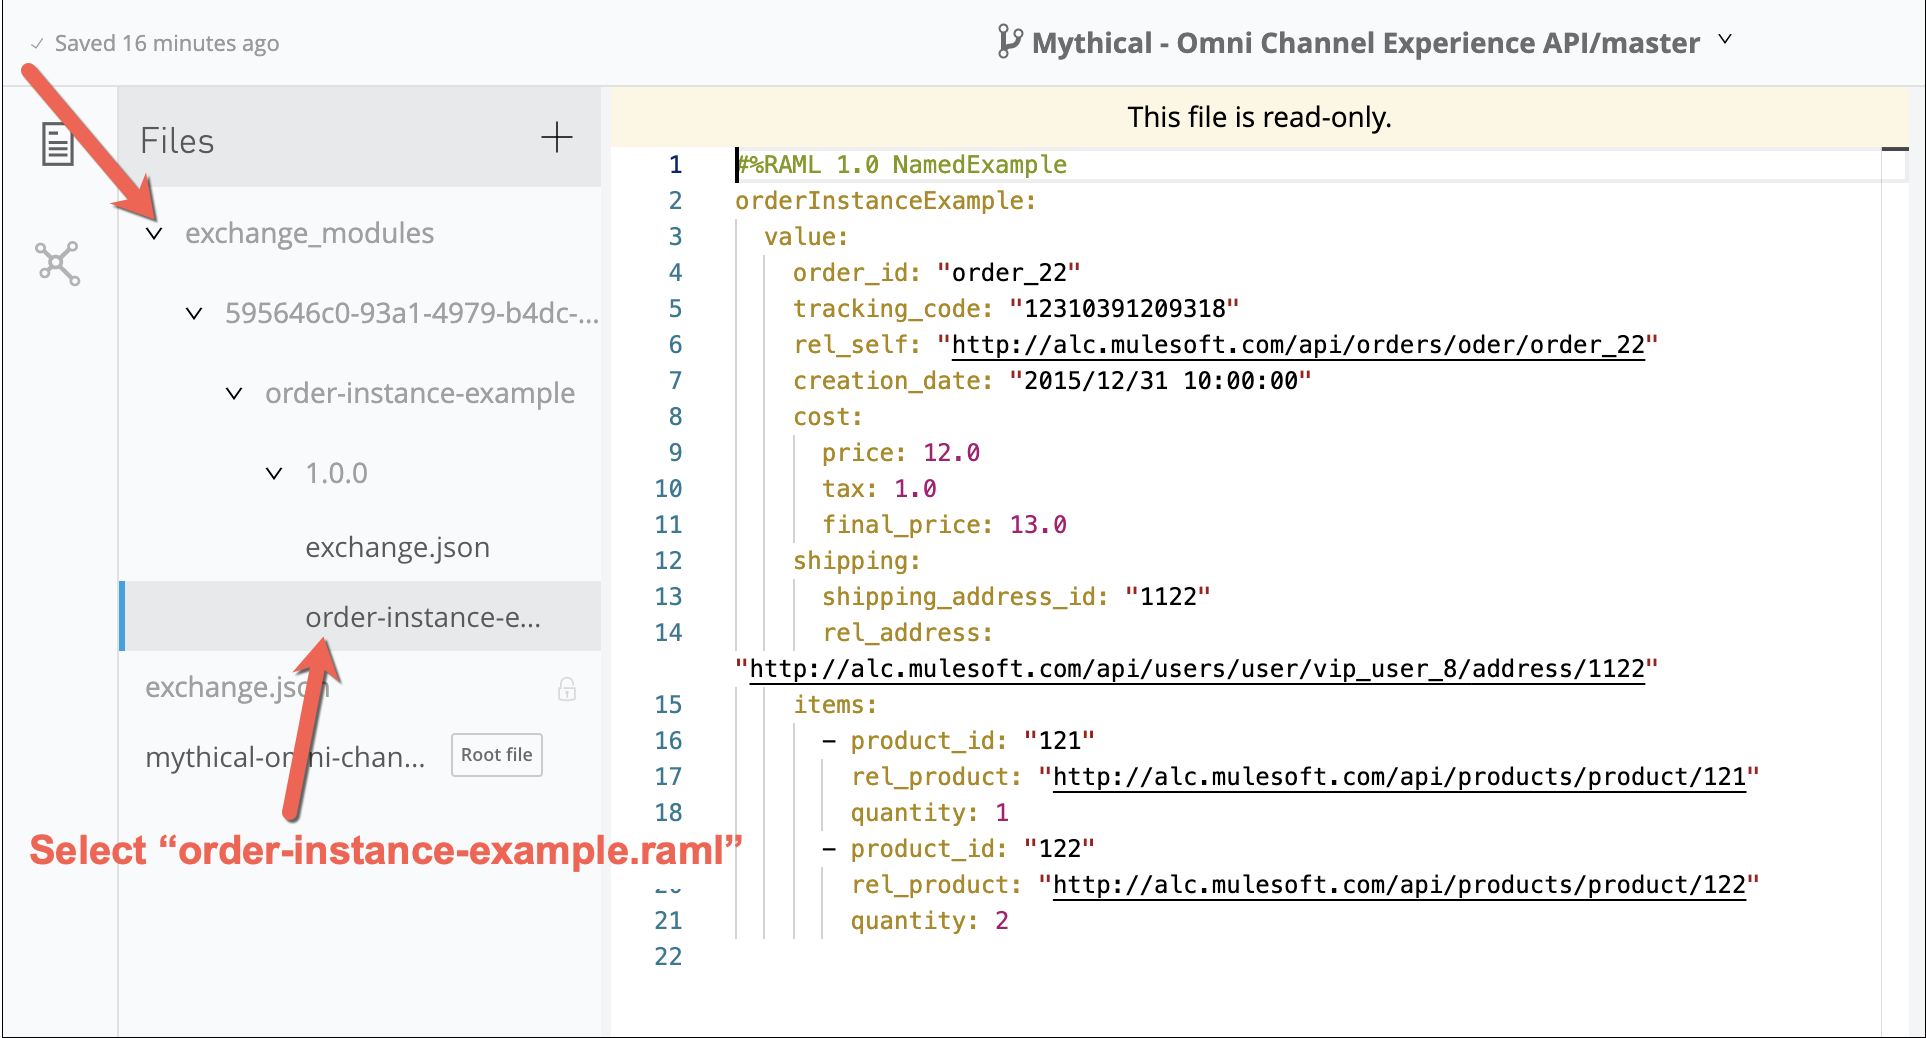
Task: Collapse the order-instance-example folder
Action: pos(234,394)
